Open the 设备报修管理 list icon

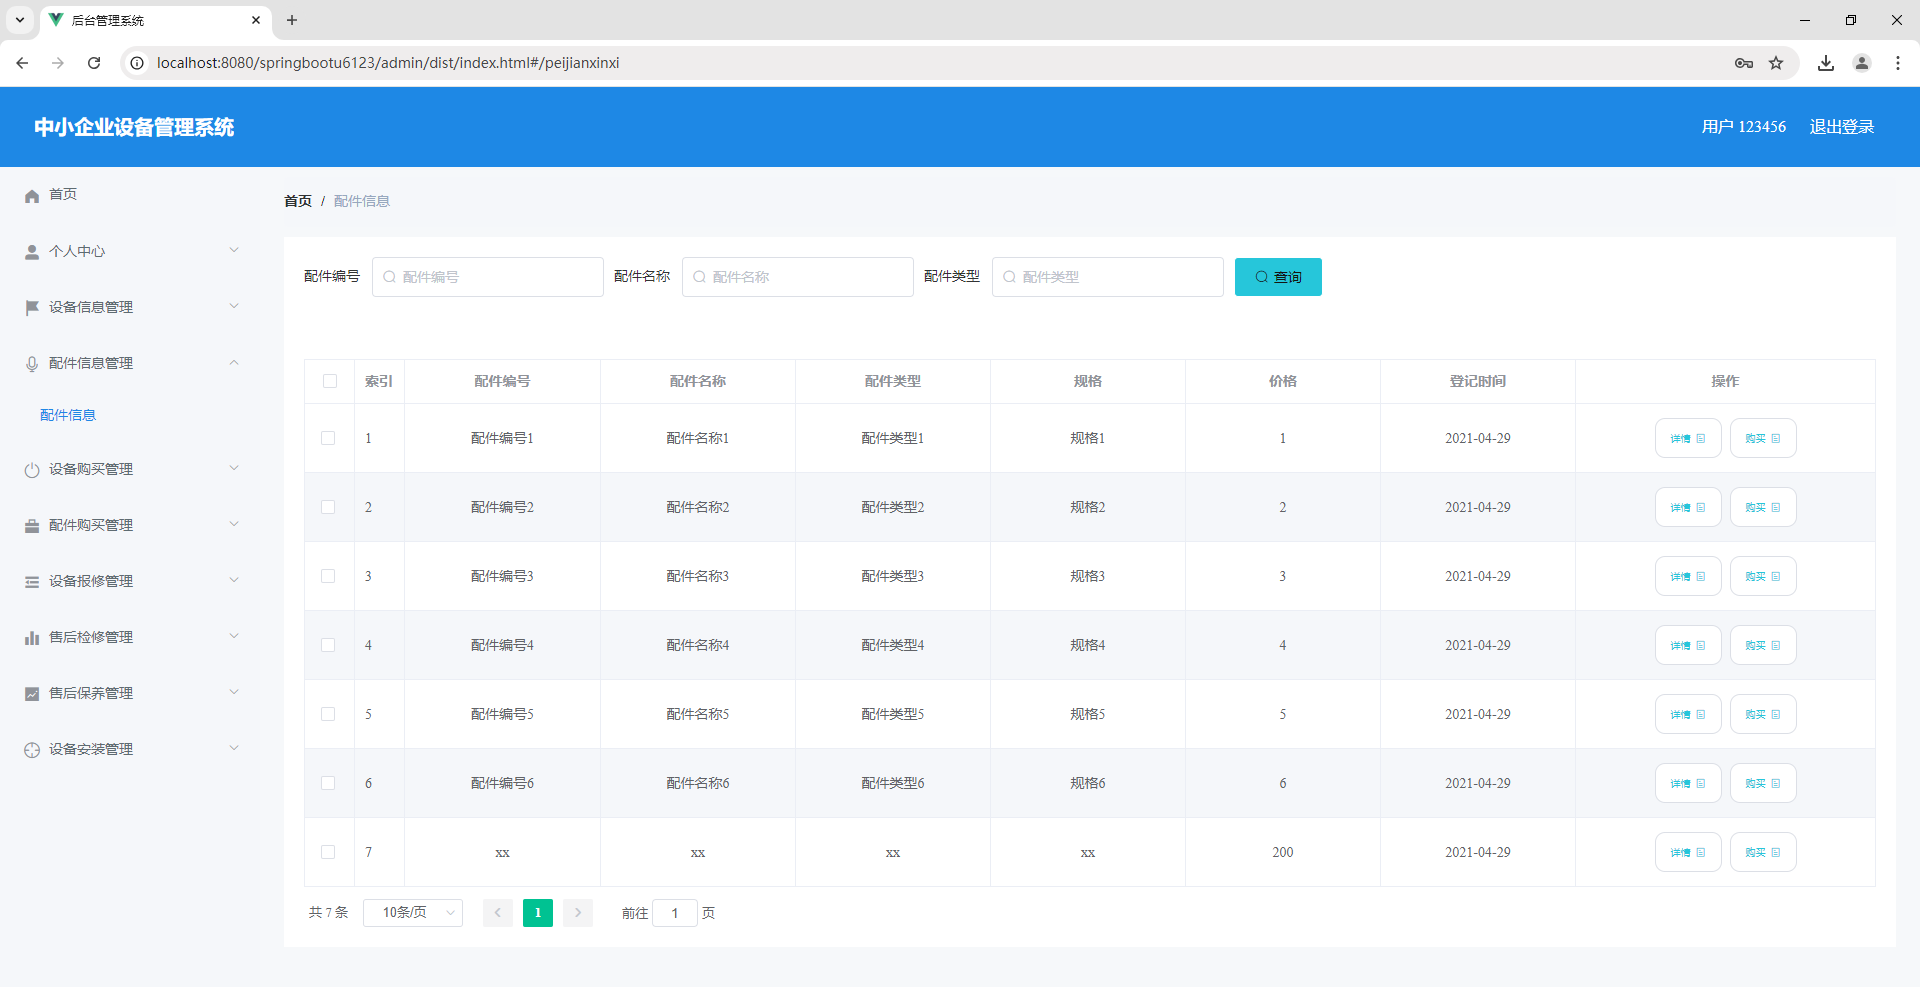[32, 580]
